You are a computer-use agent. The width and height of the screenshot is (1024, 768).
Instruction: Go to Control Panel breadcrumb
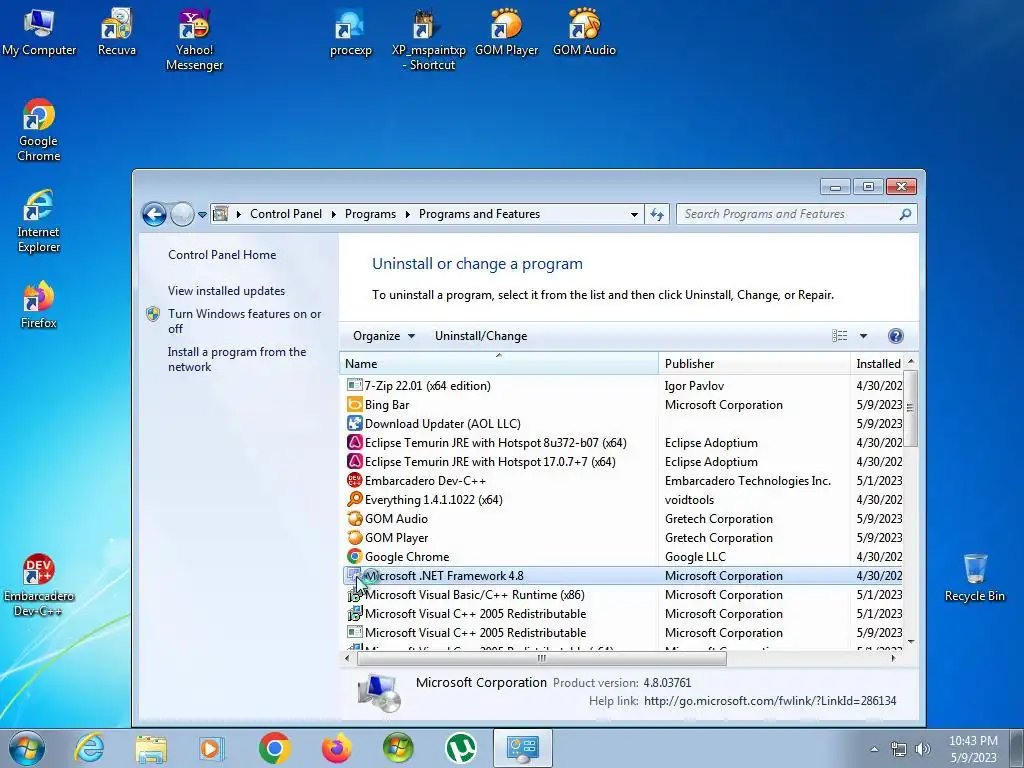click(285, 214)
